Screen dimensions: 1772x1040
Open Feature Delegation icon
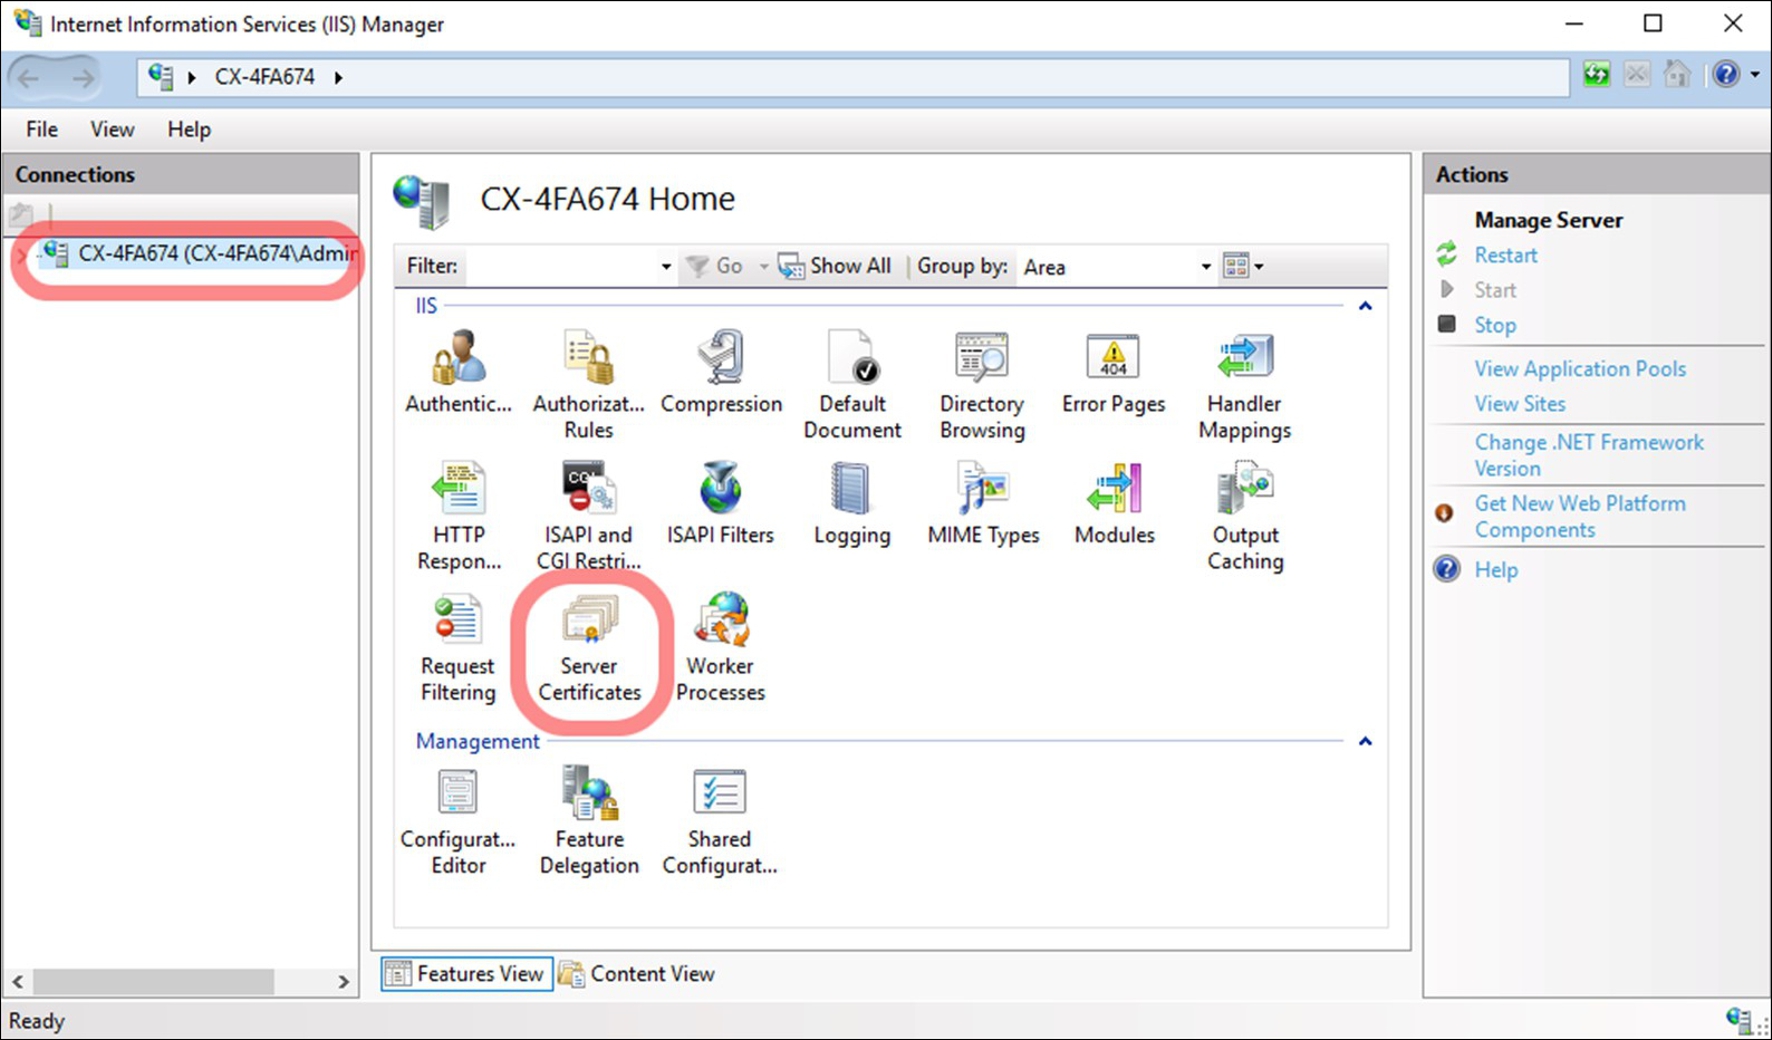point(589,822)
